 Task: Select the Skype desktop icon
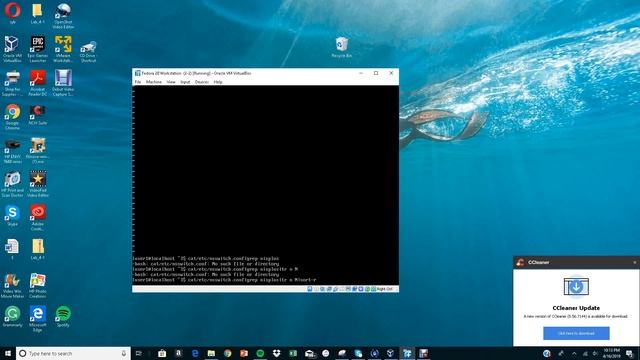pos(12,216)
